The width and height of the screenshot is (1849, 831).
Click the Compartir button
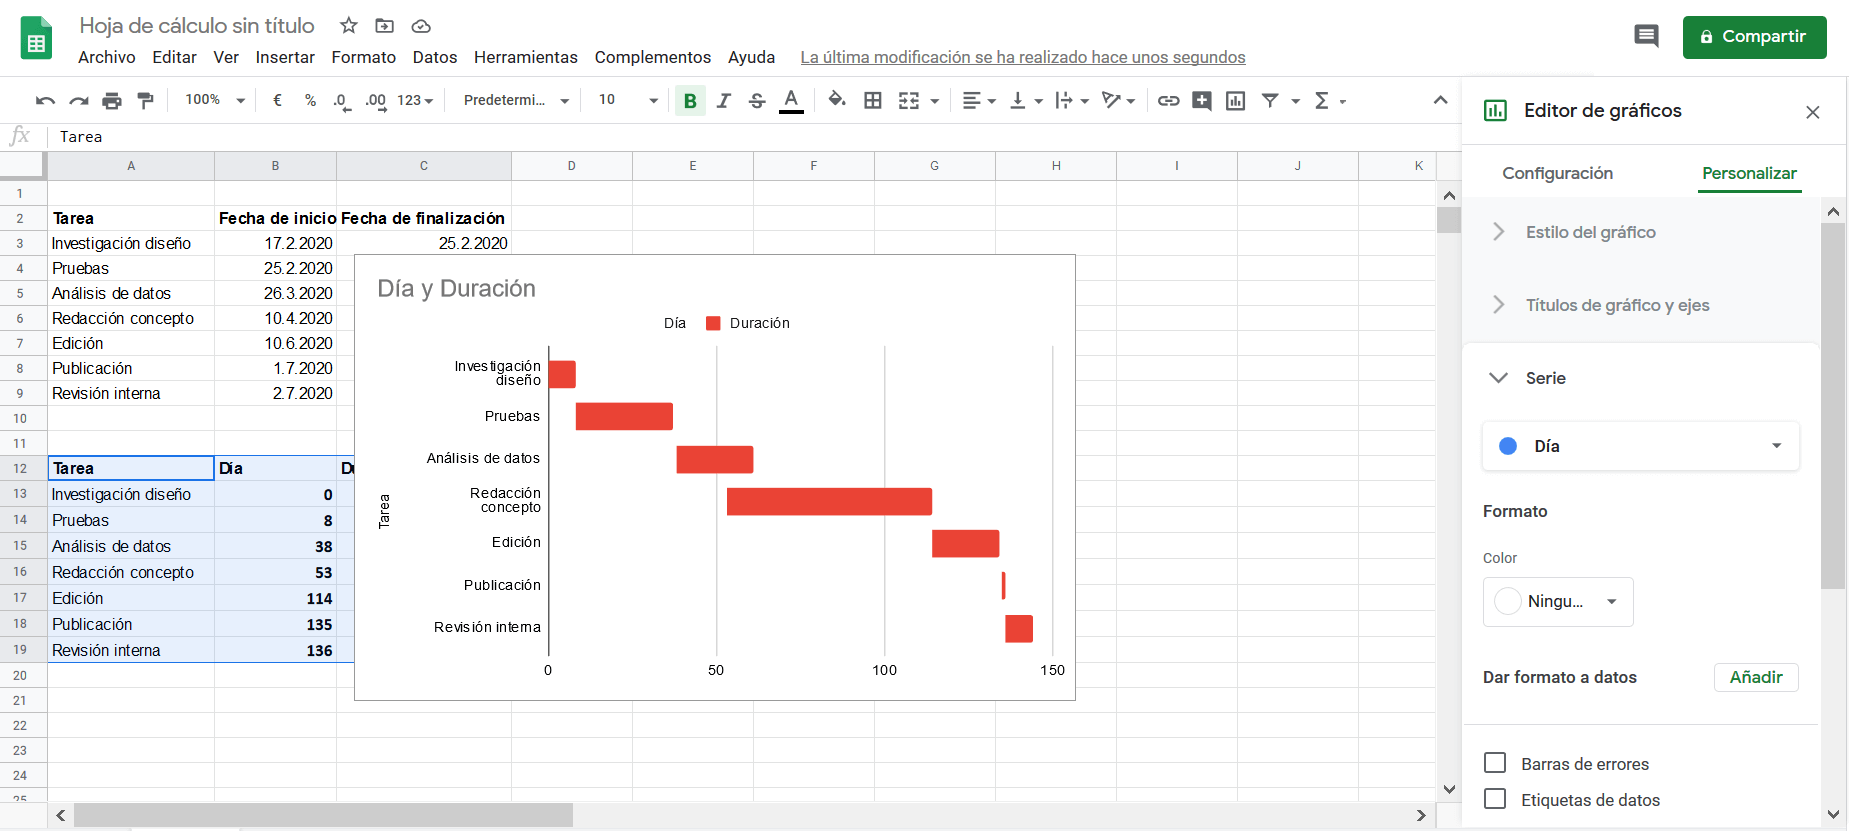(x=1754, y=37)
